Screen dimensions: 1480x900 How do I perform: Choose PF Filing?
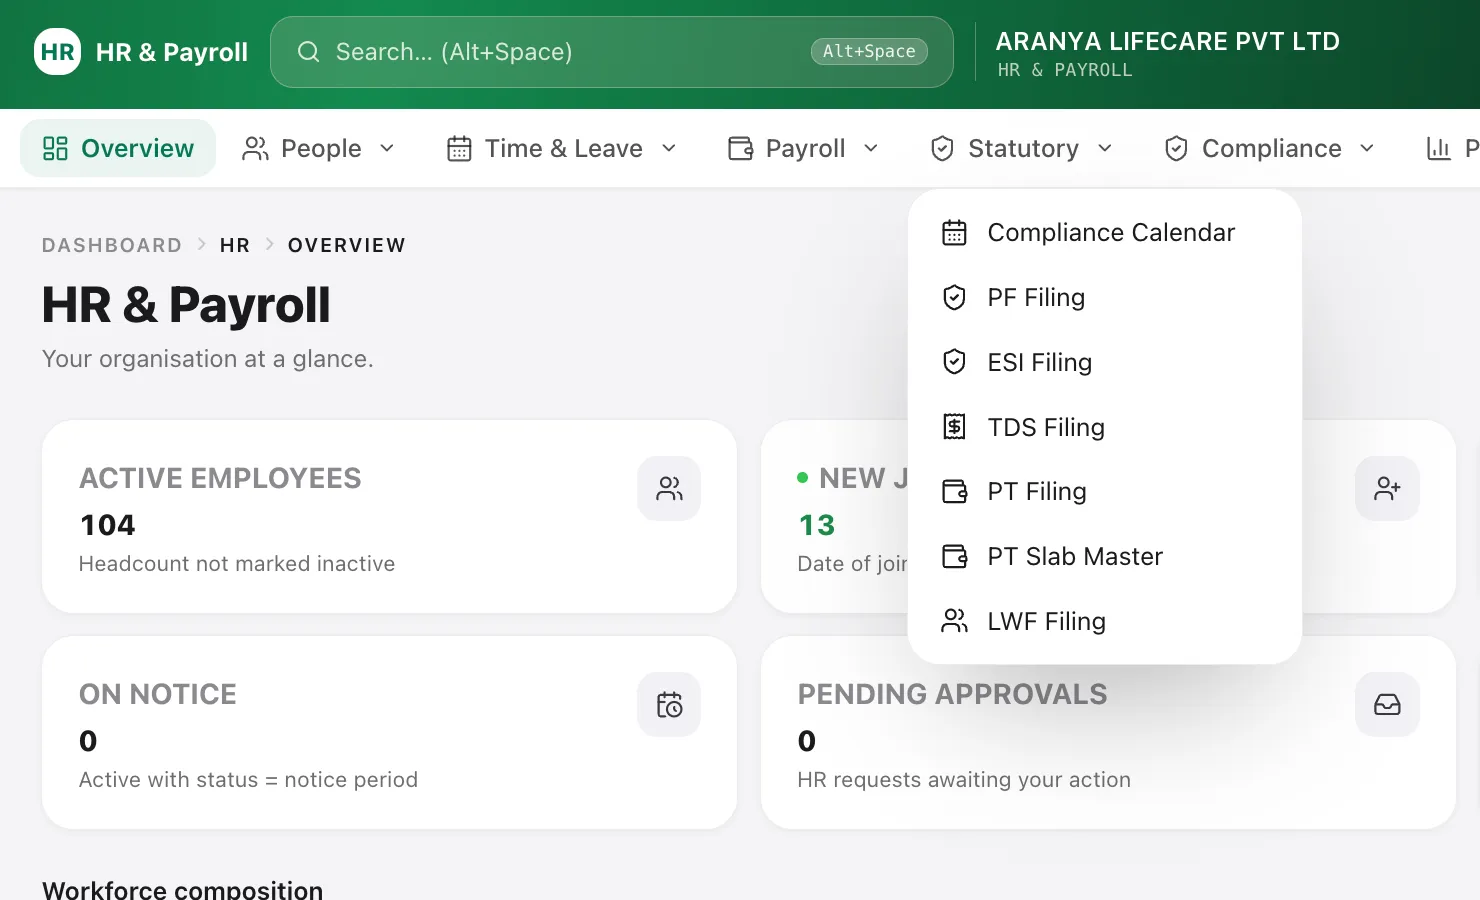click(x=1104, y=297)
